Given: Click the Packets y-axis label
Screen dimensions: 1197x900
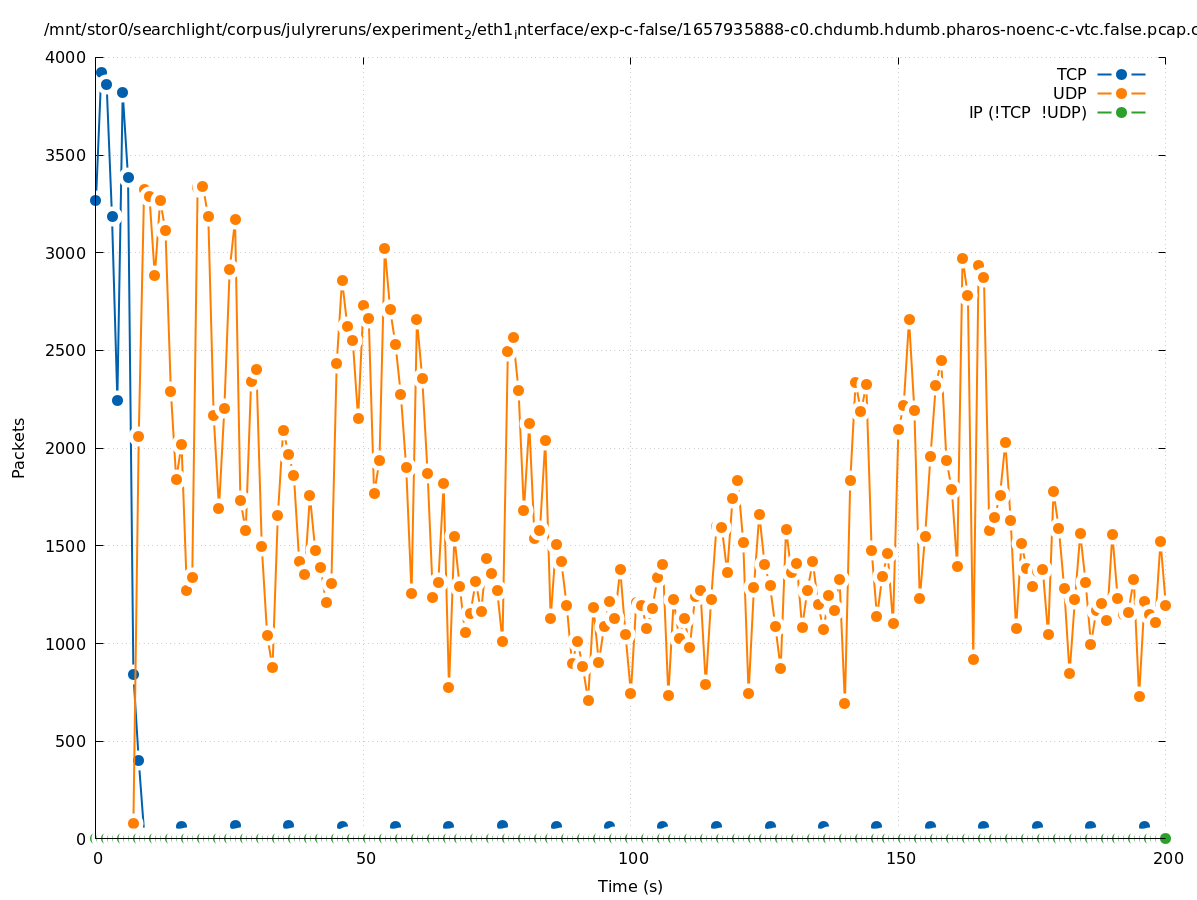Looking at the screenshot, I should [x=19, y=448].
